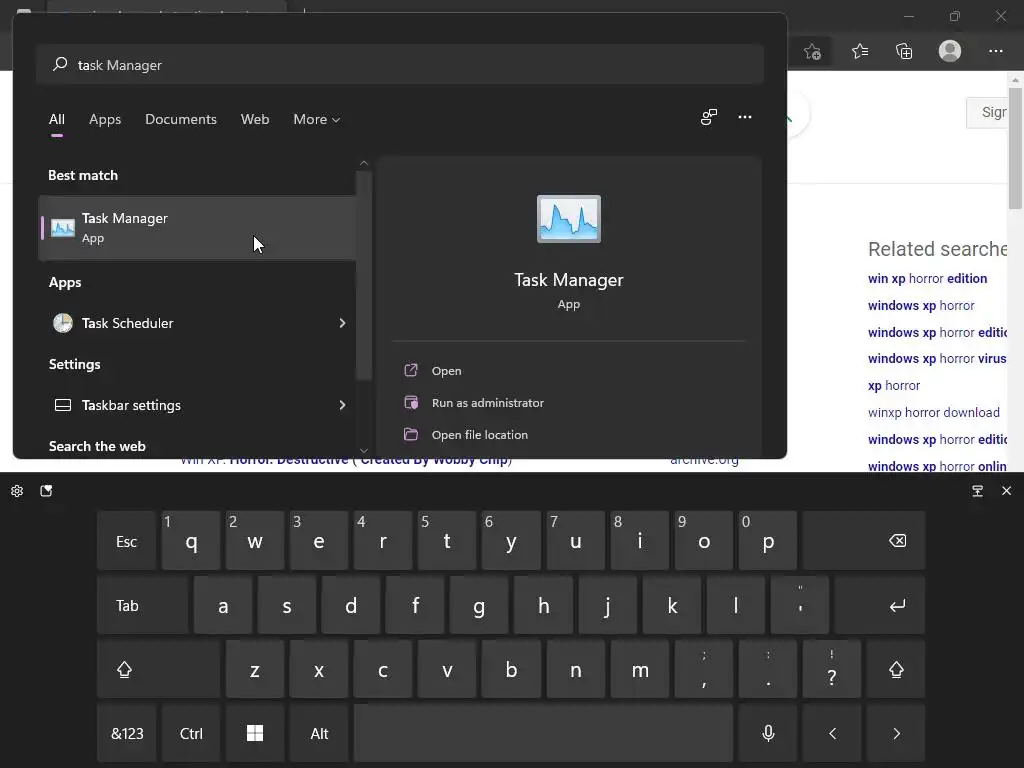
Task: Open the Task Scheduler app result
Action: click(197, 323)
